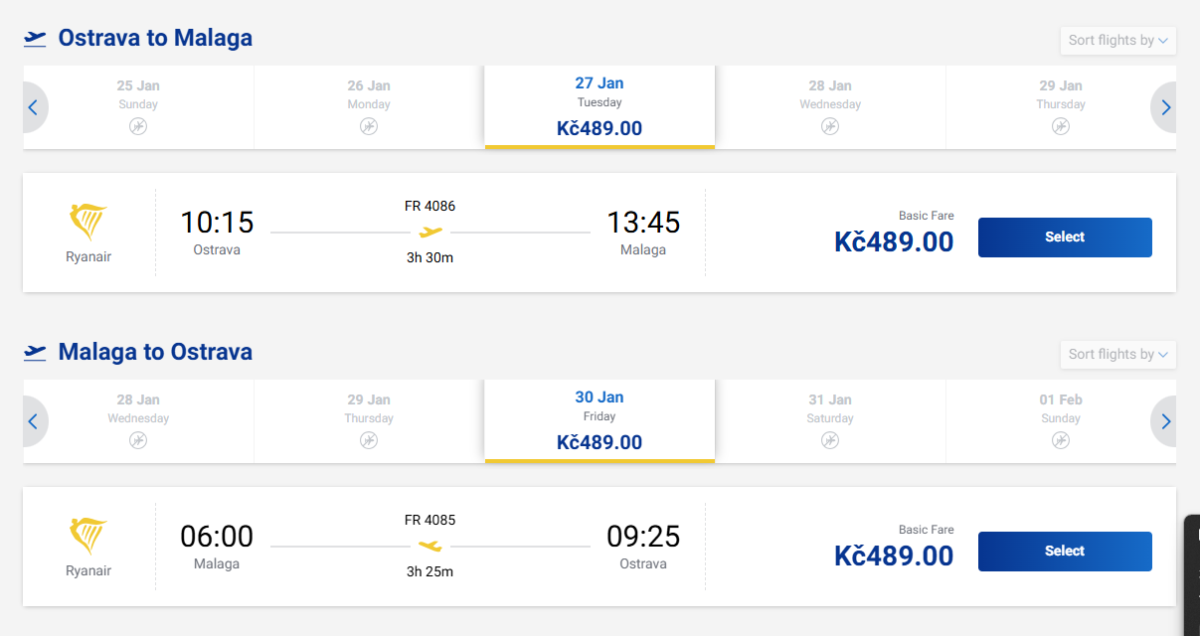Choose the 26 Jan Monday date tab

[x=369, y=106]
